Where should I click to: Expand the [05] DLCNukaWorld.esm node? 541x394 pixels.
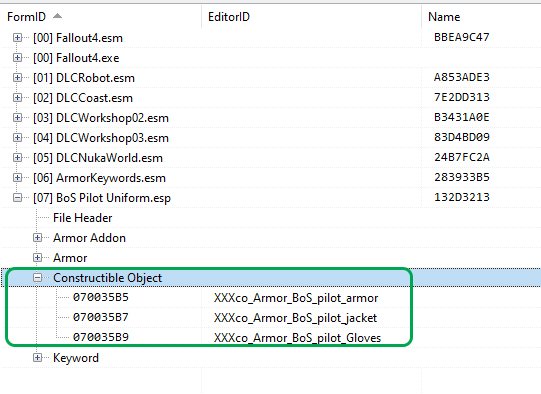[17, 158]
